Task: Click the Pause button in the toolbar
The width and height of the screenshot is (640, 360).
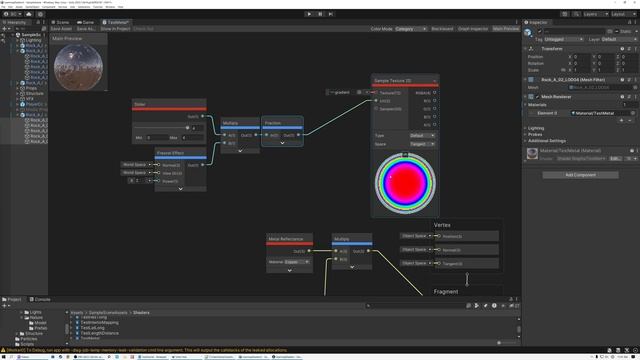Action: click(320, 14)
